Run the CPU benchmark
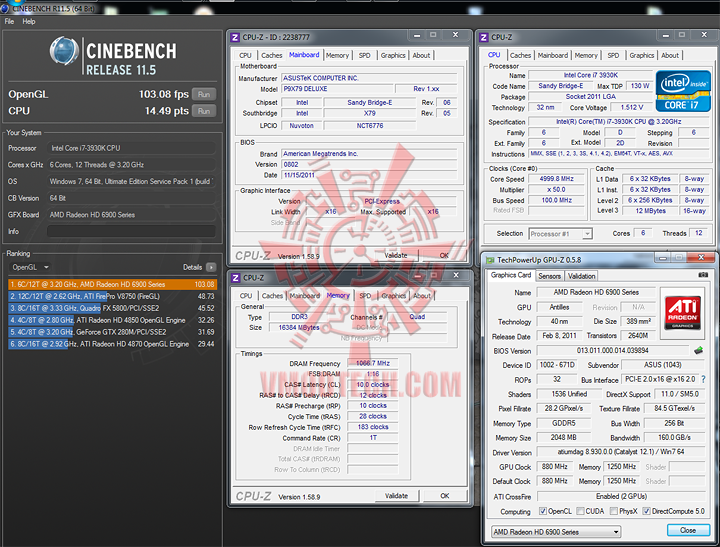Viewport: 720px width, 547px height. coord(204,111)
